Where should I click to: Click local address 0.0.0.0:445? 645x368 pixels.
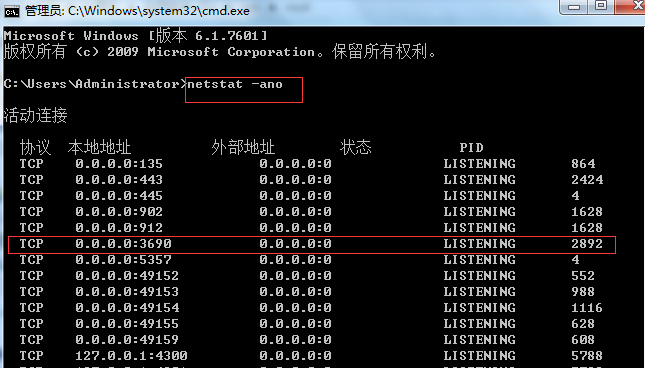click(119, 196)
